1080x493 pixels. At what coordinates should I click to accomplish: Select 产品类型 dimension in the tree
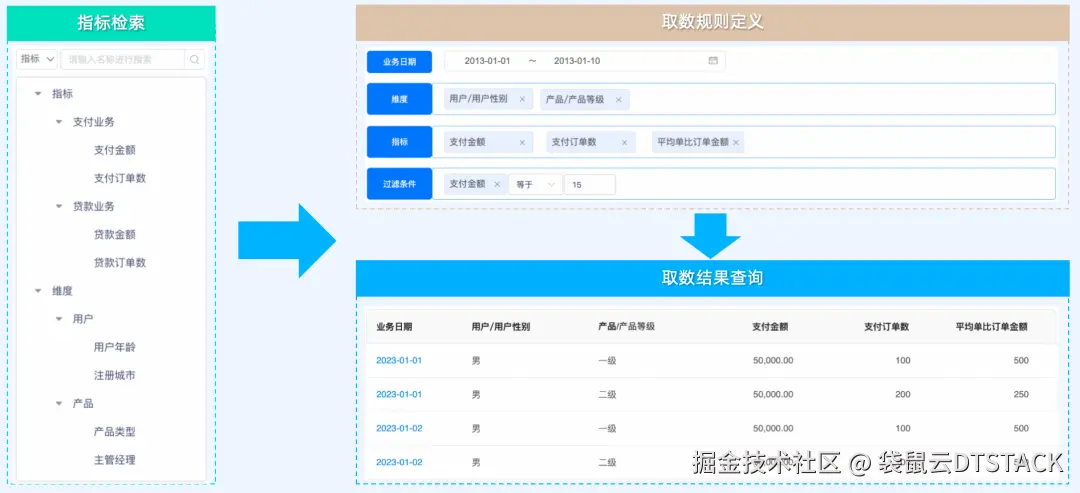(x=115, y=432)
